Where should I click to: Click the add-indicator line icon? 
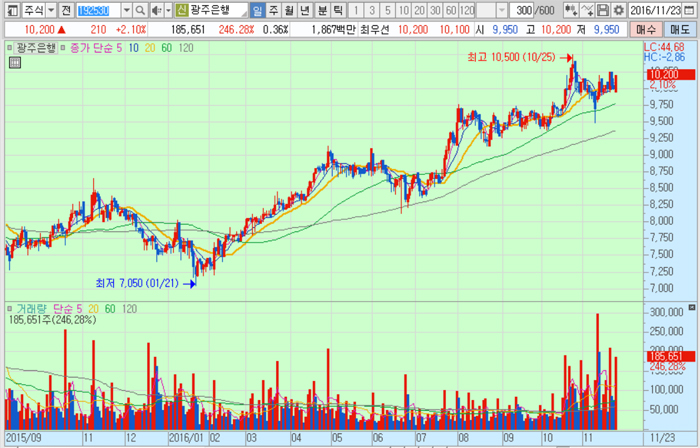click(x=587, y=10)
